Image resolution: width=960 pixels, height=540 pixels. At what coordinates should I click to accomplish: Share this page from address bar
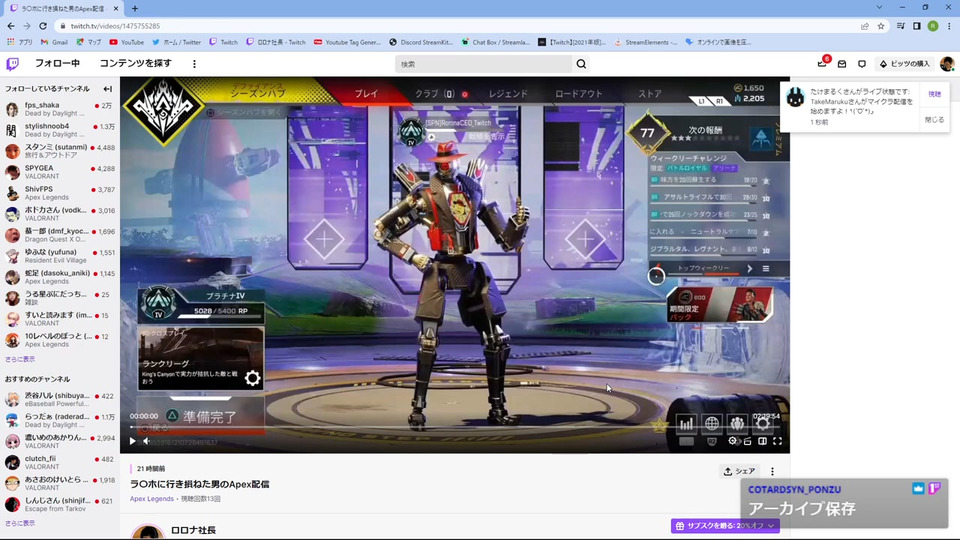click(864, 26)
